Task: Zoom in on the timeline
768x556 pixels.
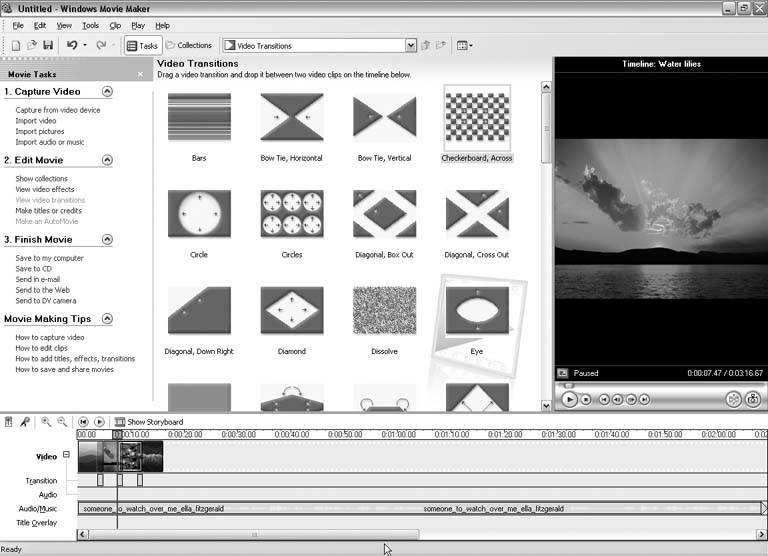Action: pyautogui.click(x=46, y=422)
